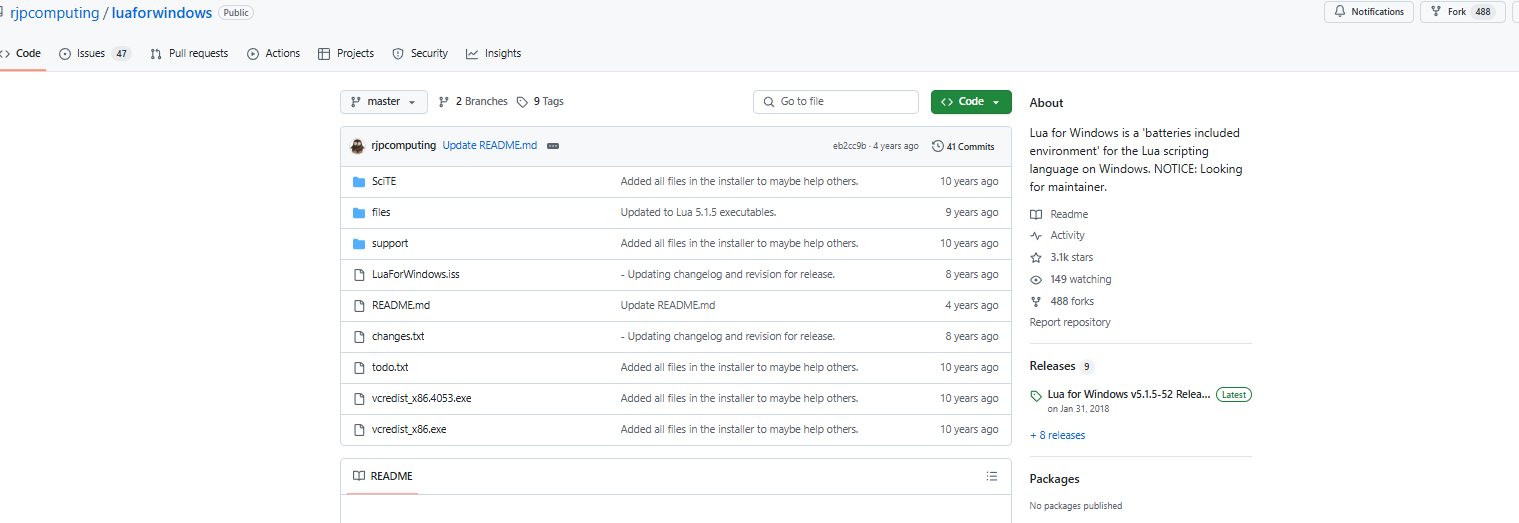Open vcredist_x86.exe file
The width and height of the screenshot is (1519, 523).
(409, 430)
